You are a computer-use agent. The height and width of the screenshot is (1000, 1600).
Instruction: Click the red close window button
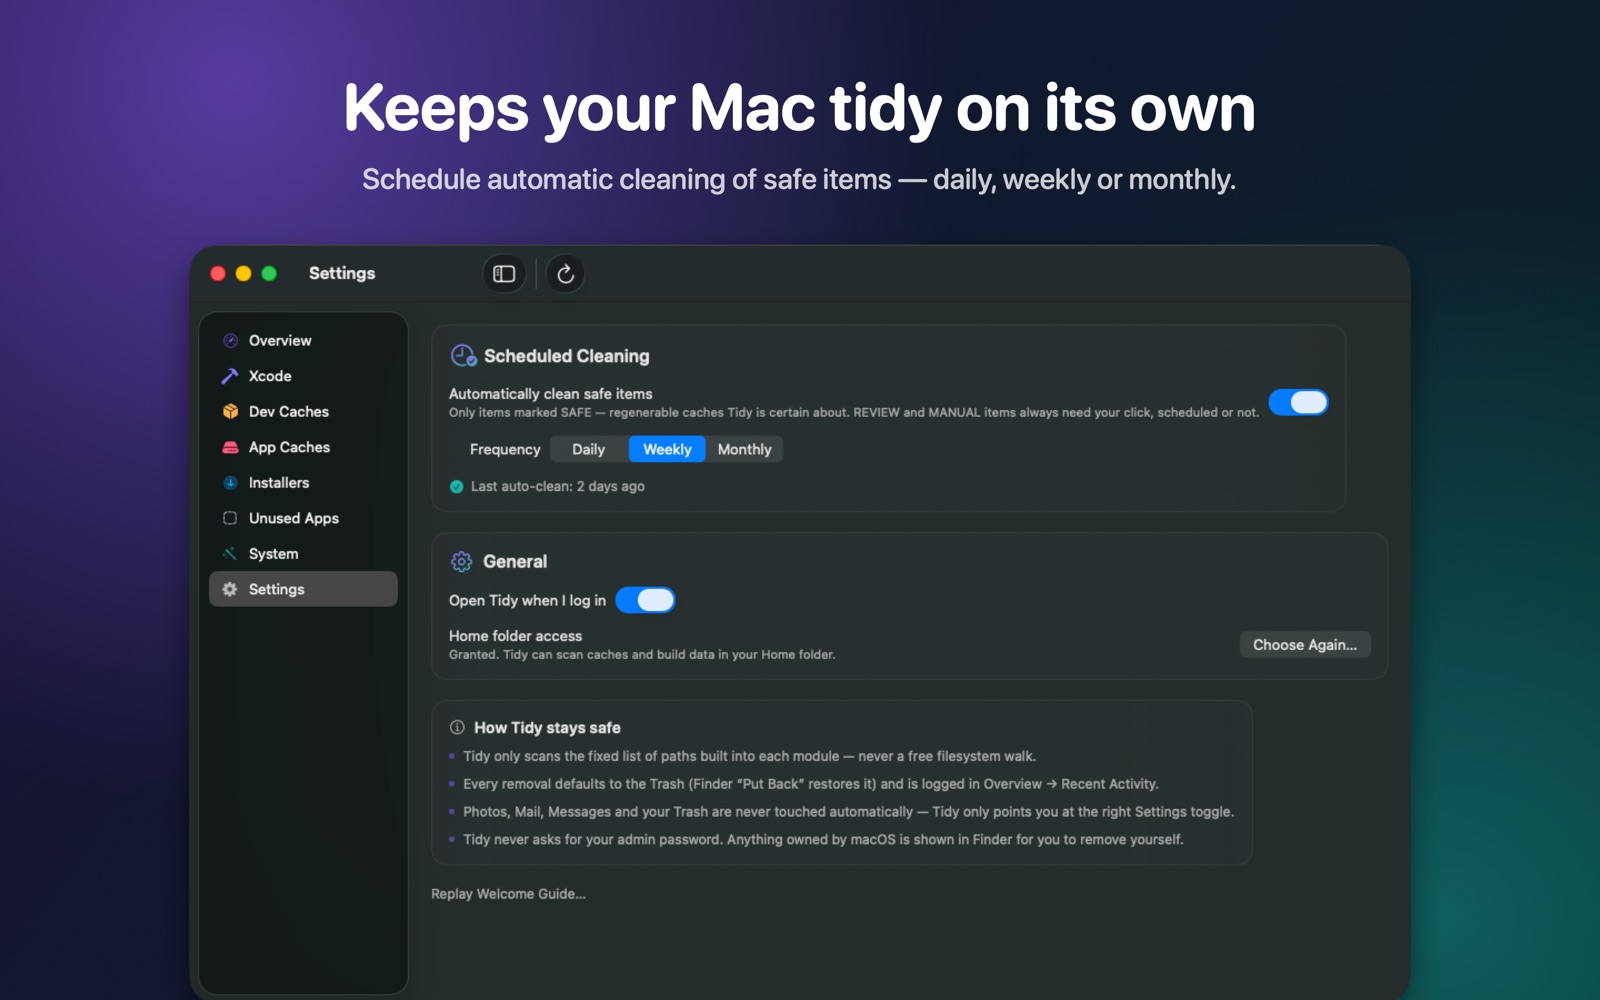pos(218,274)
